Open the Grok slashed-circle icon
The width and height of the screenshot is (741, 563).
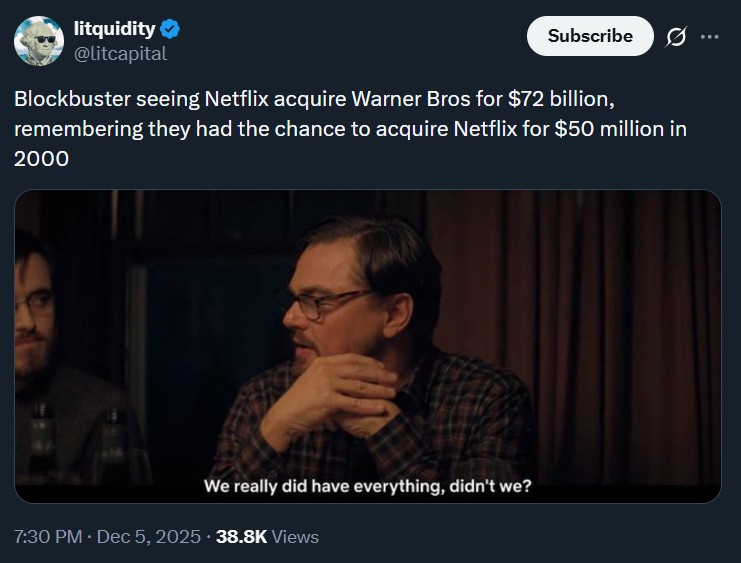676,37
